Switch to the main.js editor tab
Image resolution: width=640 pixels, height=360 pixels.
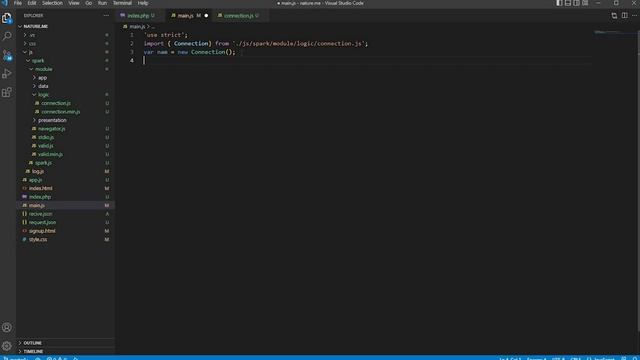point(189,16)
